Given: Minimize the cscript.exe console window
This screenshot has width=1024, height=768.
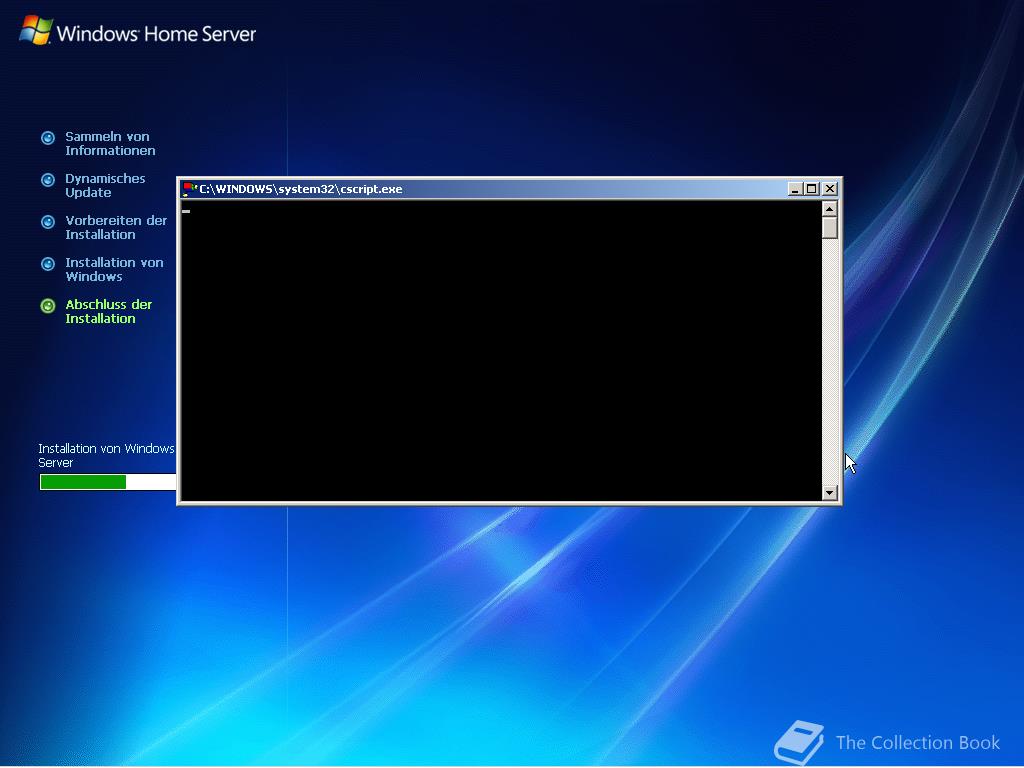Looking at the screenshot, I should point(795,189).
